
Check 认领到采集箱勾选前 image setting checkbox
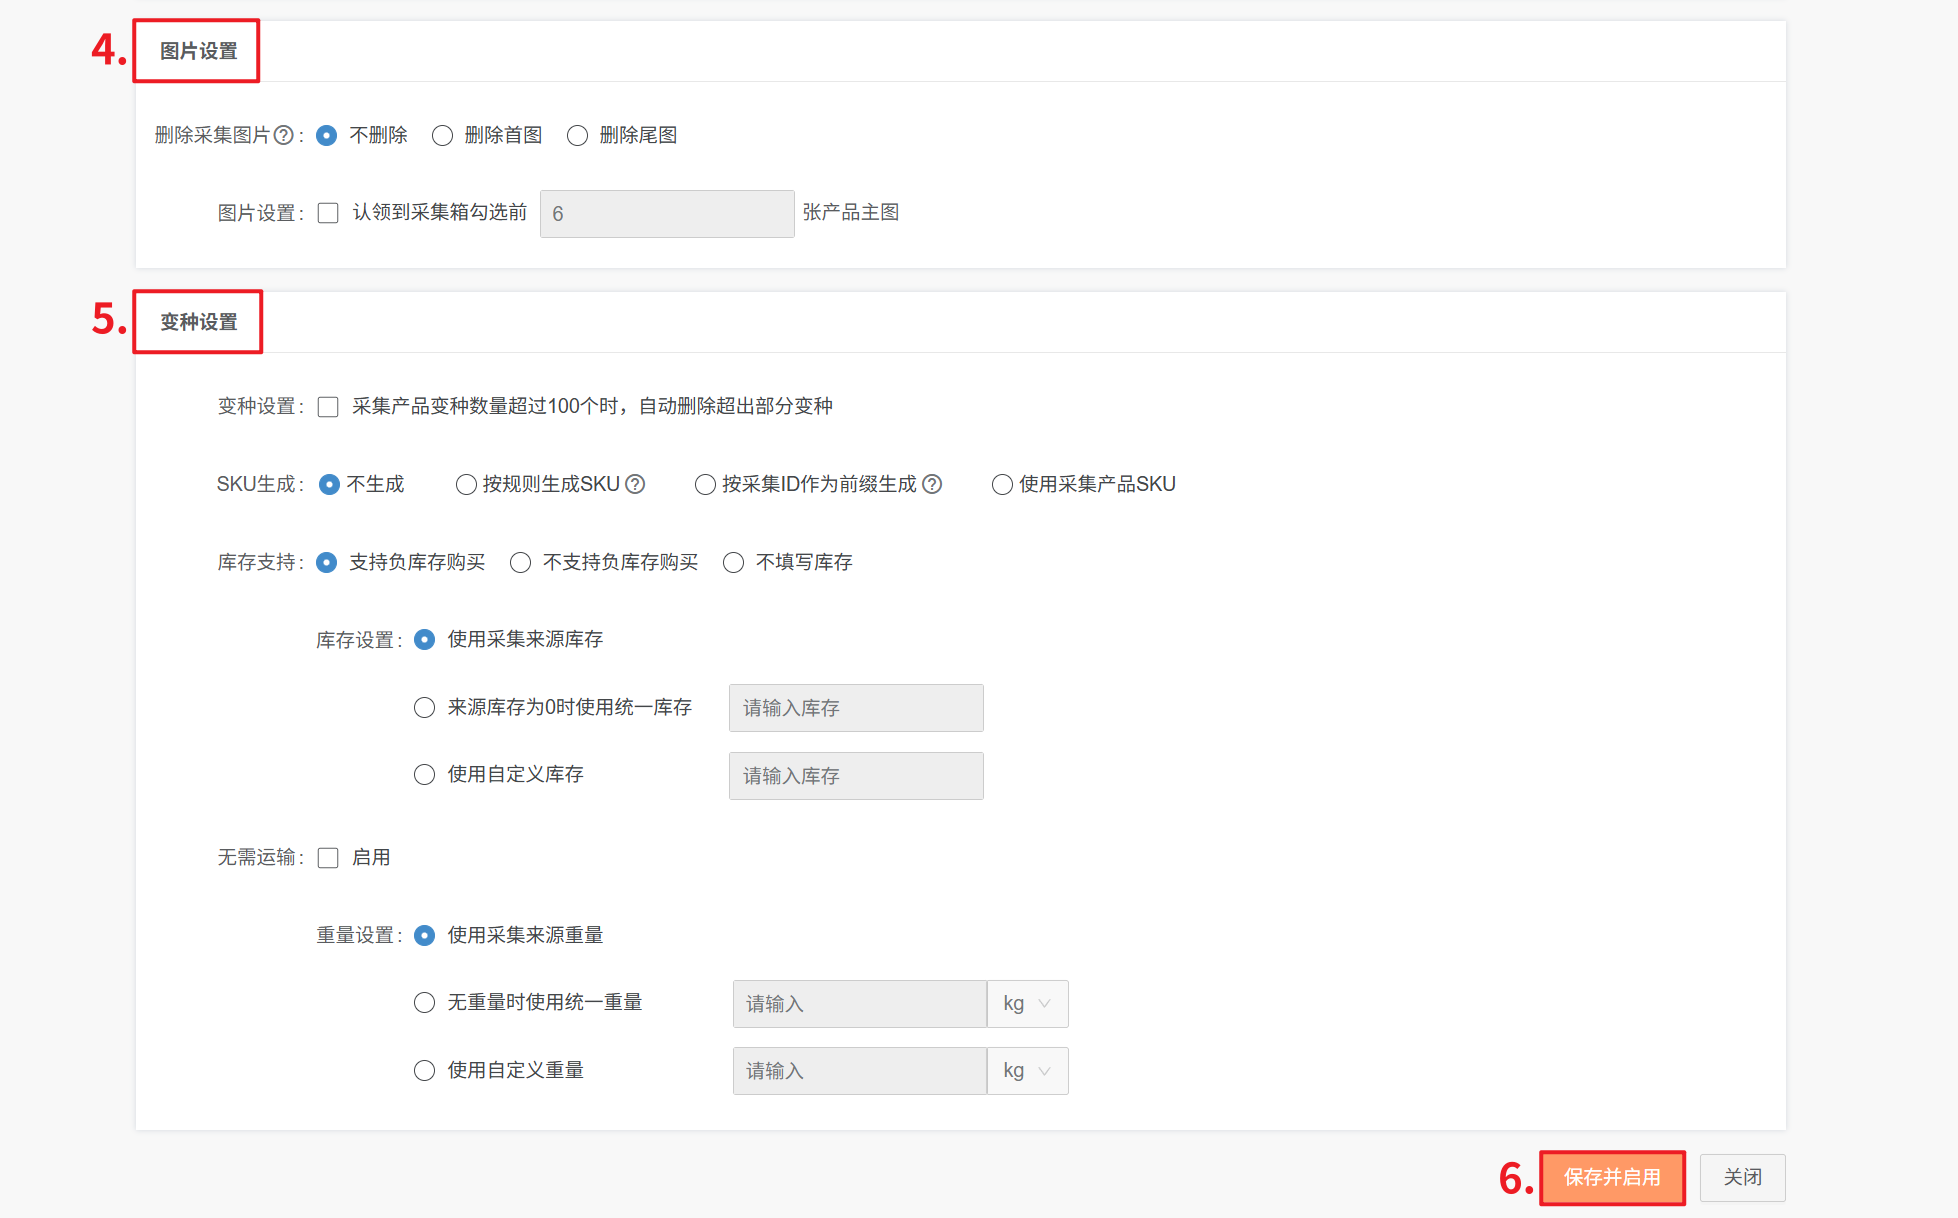coord(328,213)
